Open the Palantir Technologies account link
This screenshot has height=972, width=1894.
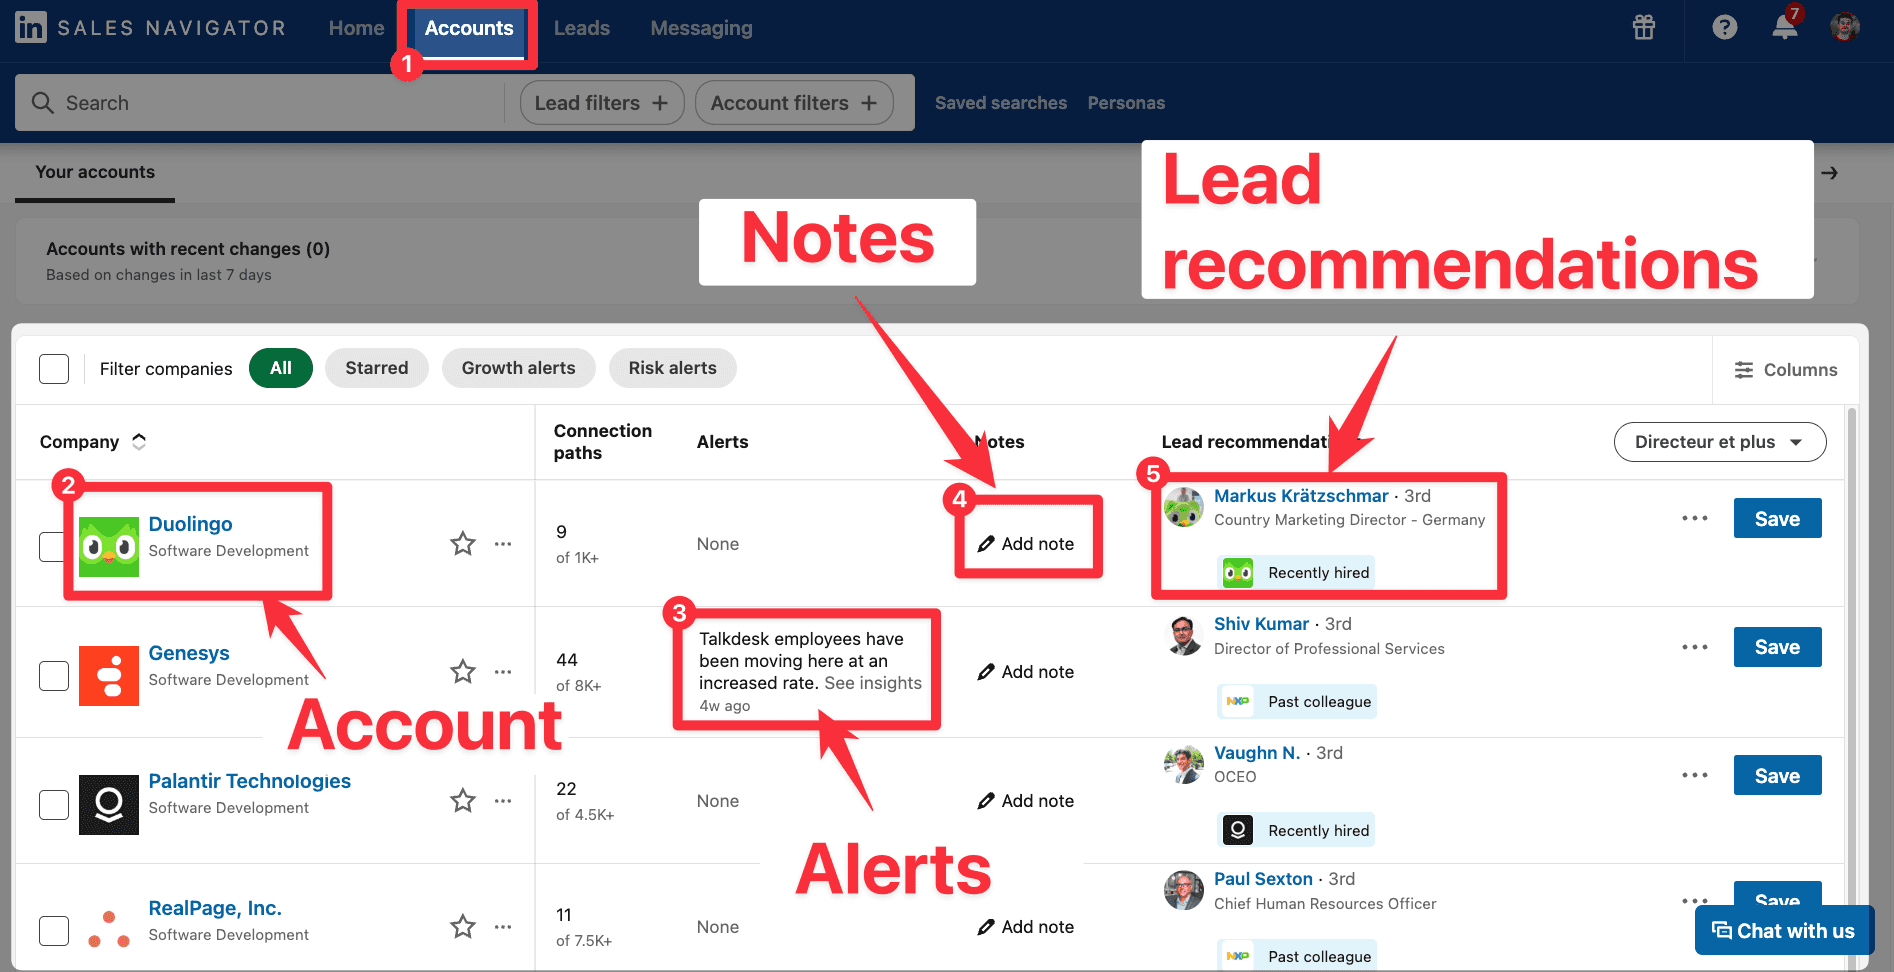coord(250,781)
